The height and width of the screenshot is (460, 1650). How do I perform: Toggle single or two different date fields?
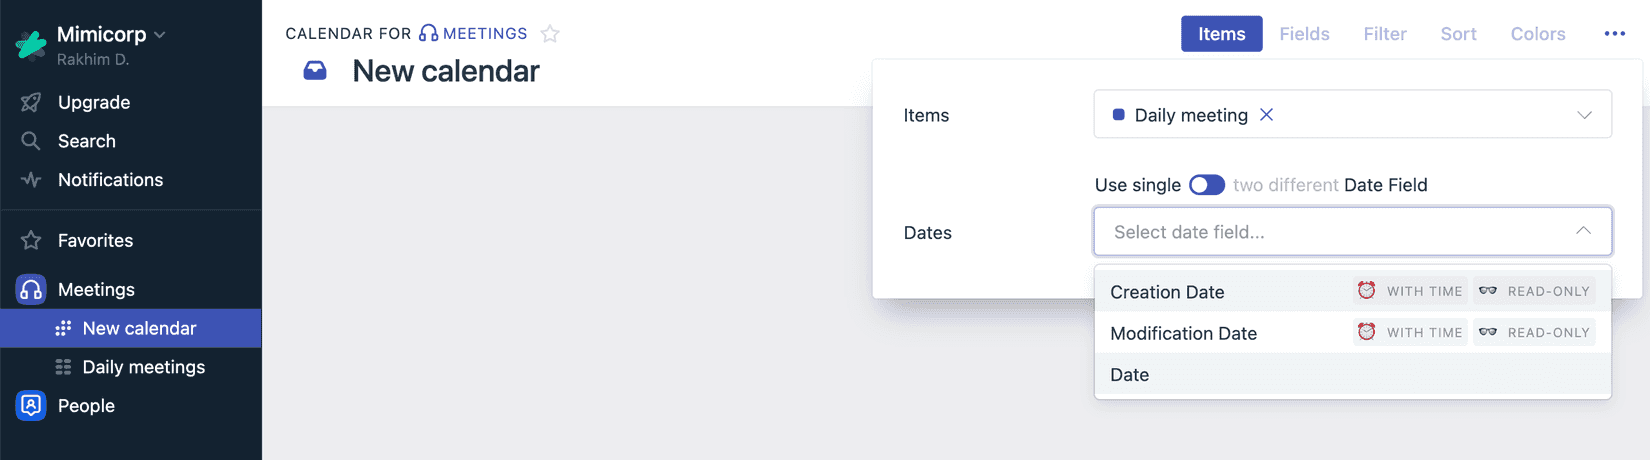pyautogui.click(x=1206, y=185)
